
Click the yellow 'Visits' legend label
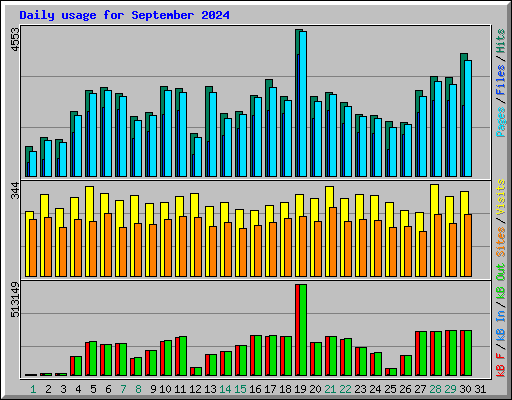pyautogui.click(x=501, y=197)
